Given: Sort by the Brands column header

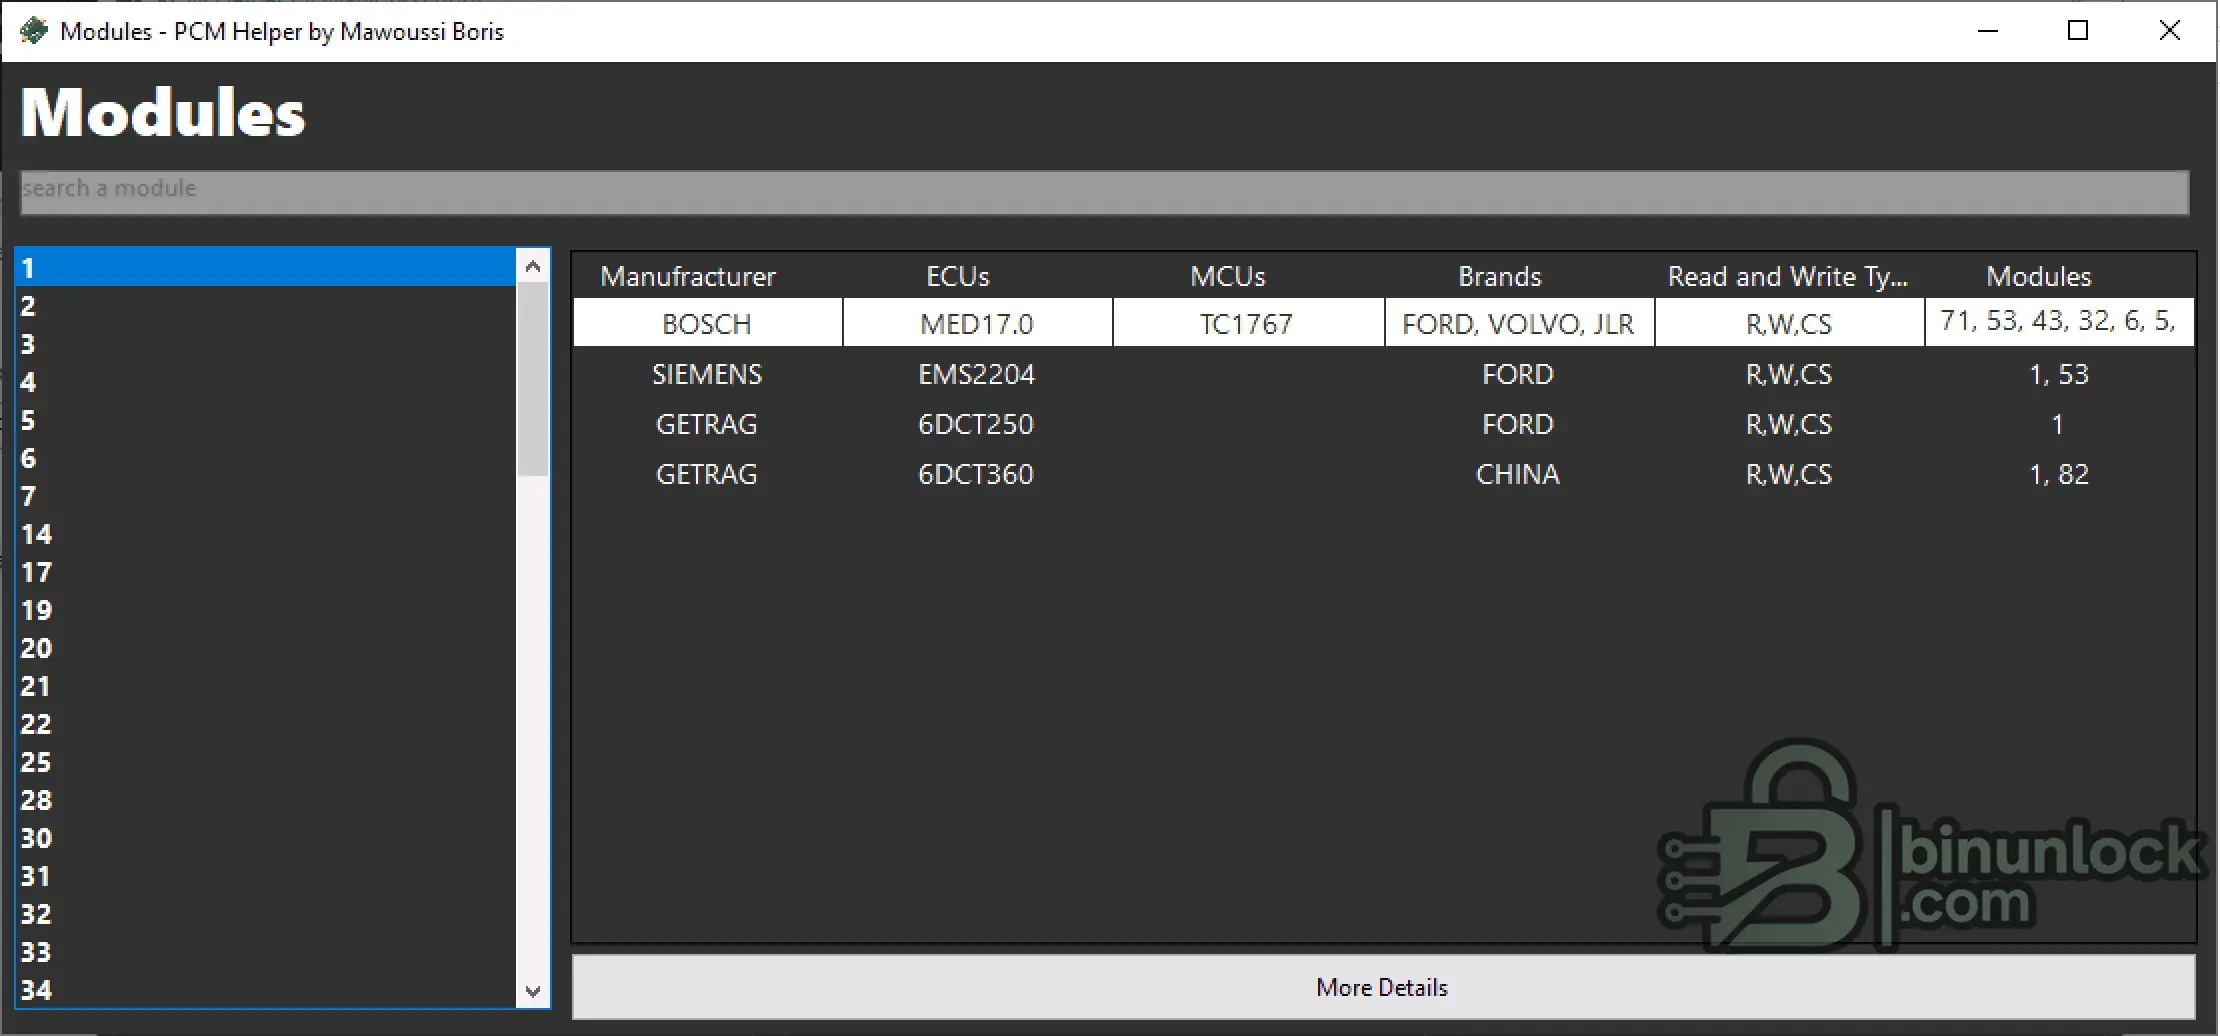Looking at the screenshot, I should click(x=1500, y=276).
